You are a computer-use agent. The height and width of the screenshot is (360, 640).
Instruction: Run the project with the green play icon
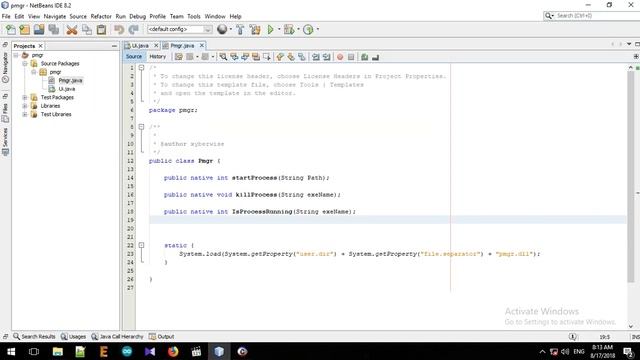coord(270,29)
